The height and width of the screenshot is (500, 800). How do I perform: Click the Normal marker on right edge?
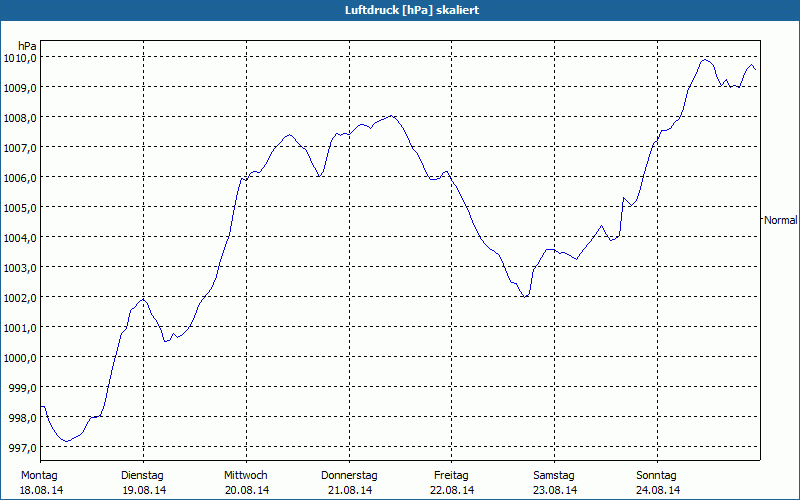click(781, 219)
